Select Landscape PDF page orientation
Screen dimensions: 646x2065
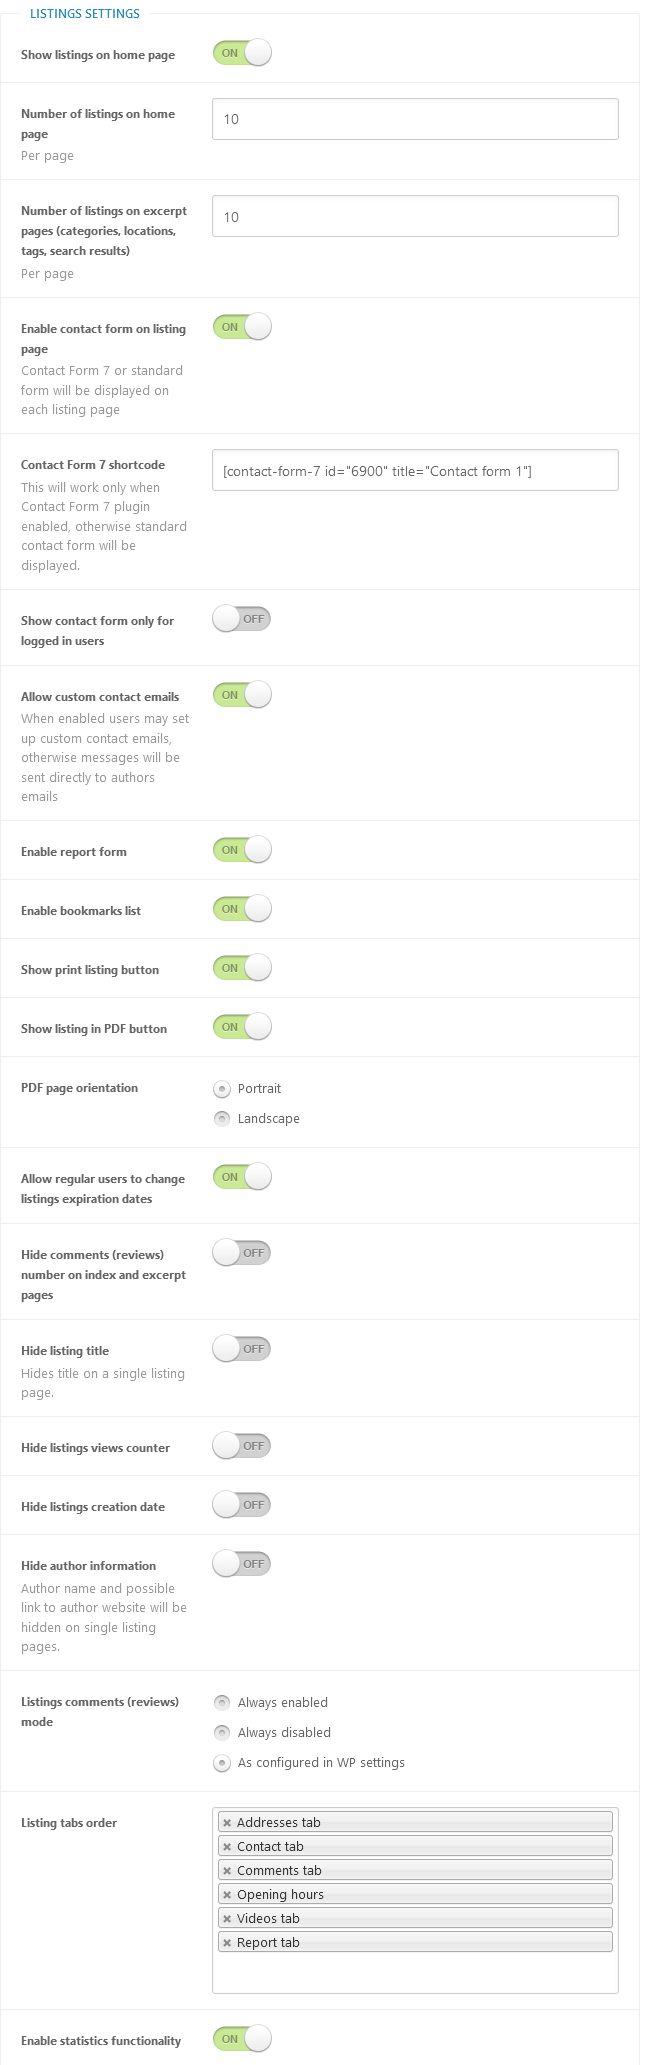(222, 1119)
